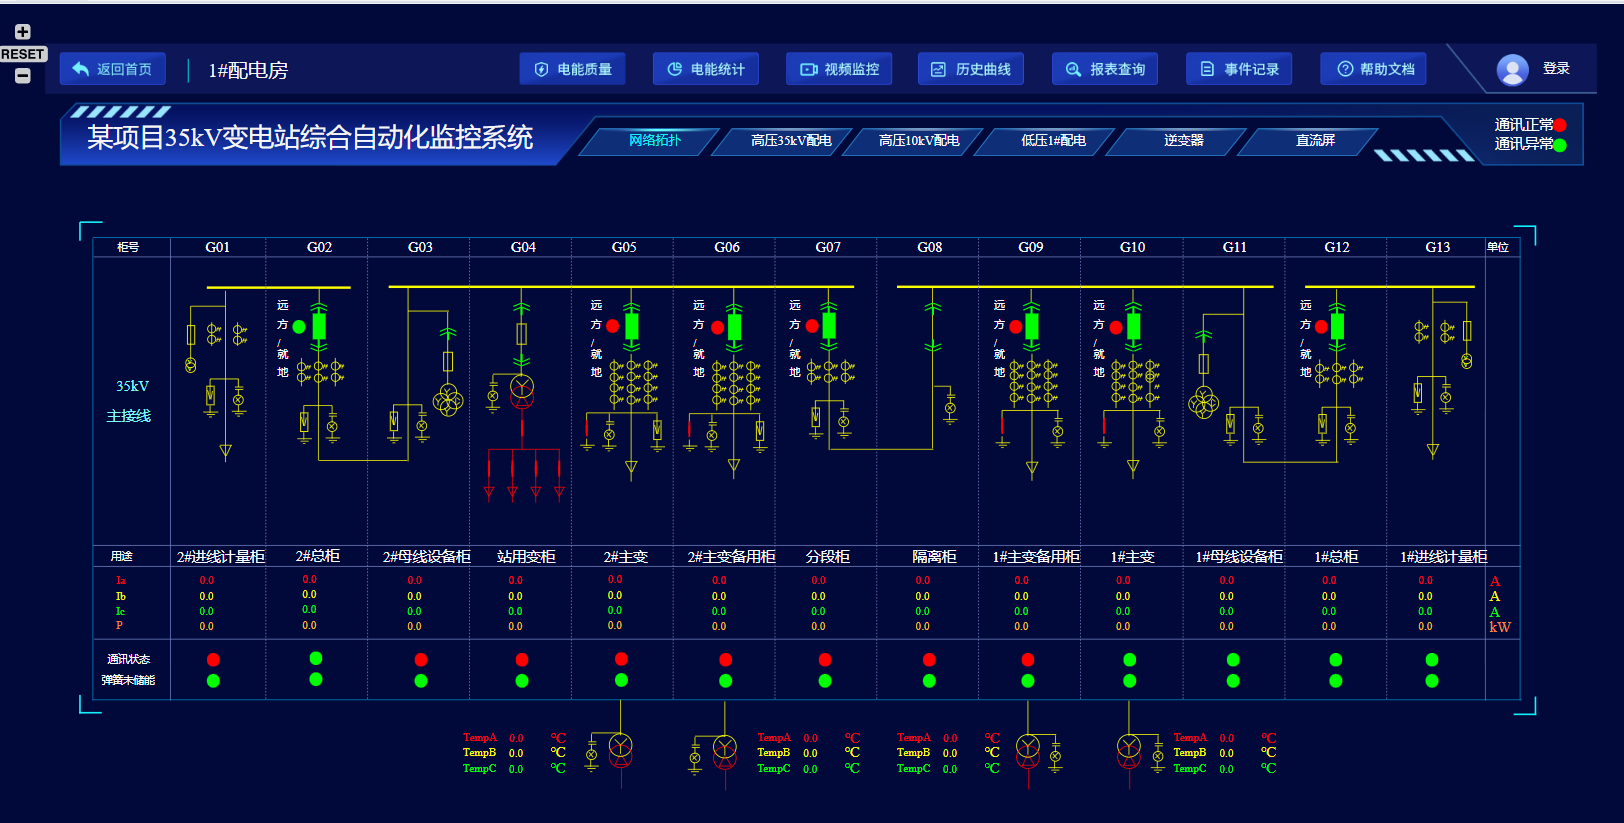The image size is (1624, 823).
Task: Open 事件记录 event log
Action: [1238, 69]
